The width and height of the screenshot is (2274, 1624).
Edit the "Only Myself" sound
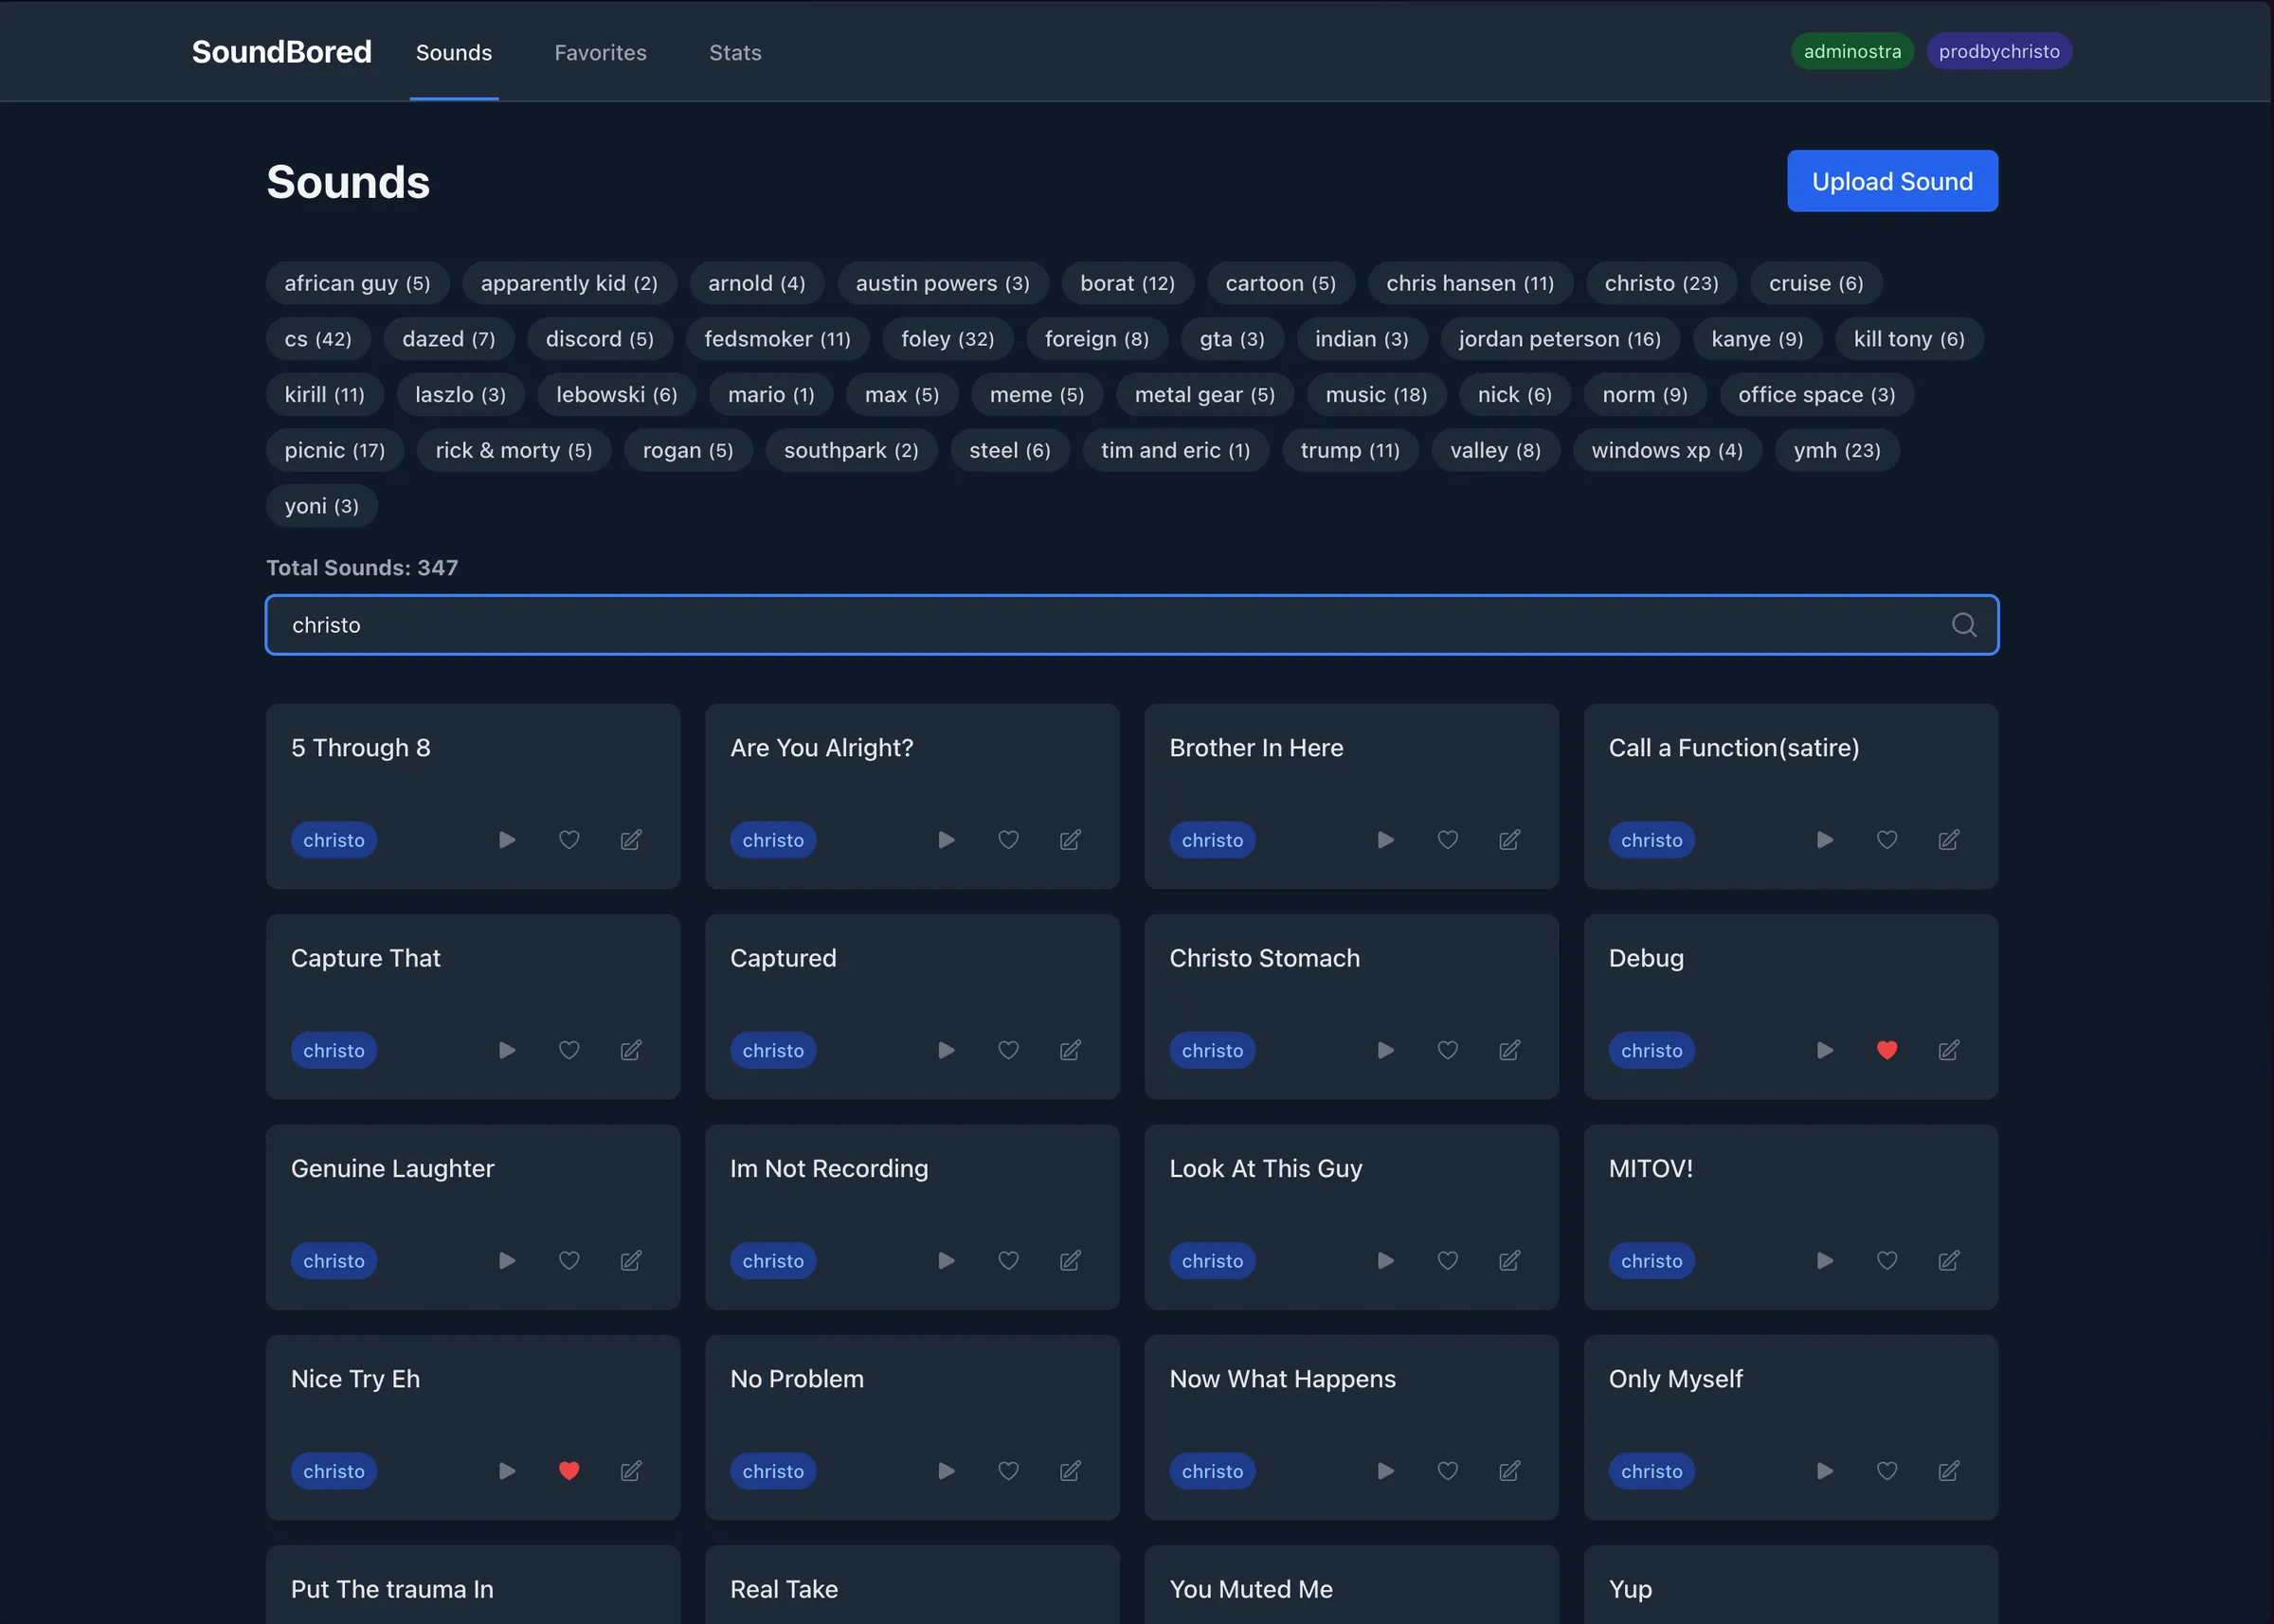pyautogui.click(x=1948, y=1471)
